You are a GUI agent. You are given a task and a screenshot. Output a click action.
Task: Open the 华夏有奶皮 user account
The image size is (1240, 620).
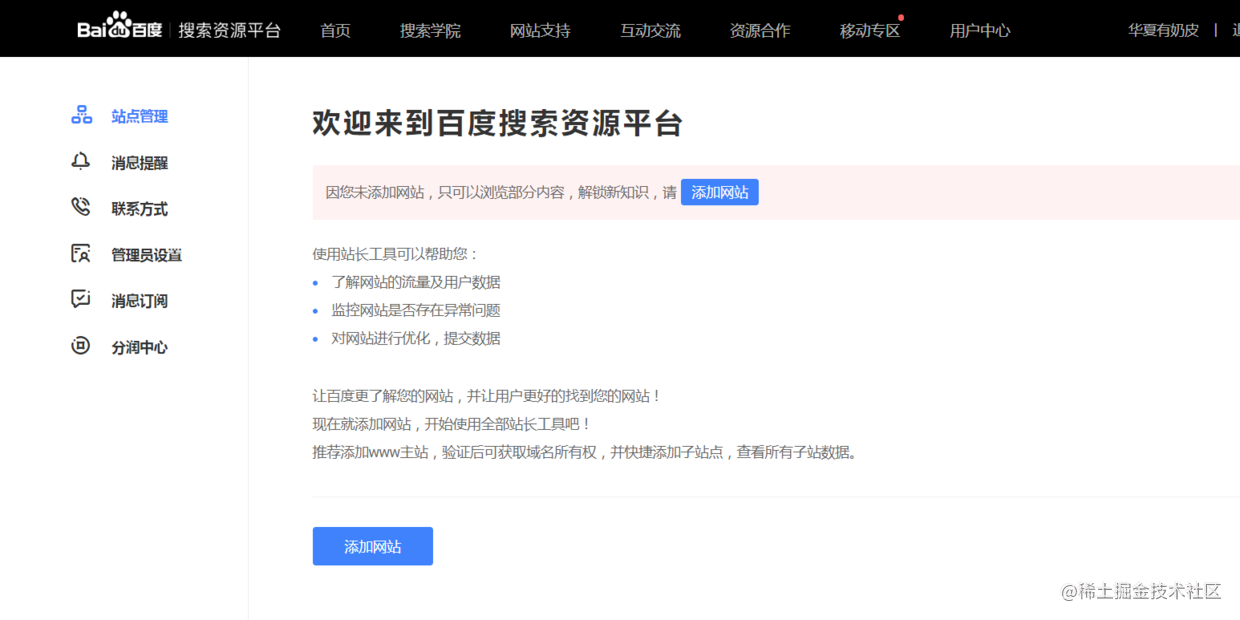click(1164, 30)
